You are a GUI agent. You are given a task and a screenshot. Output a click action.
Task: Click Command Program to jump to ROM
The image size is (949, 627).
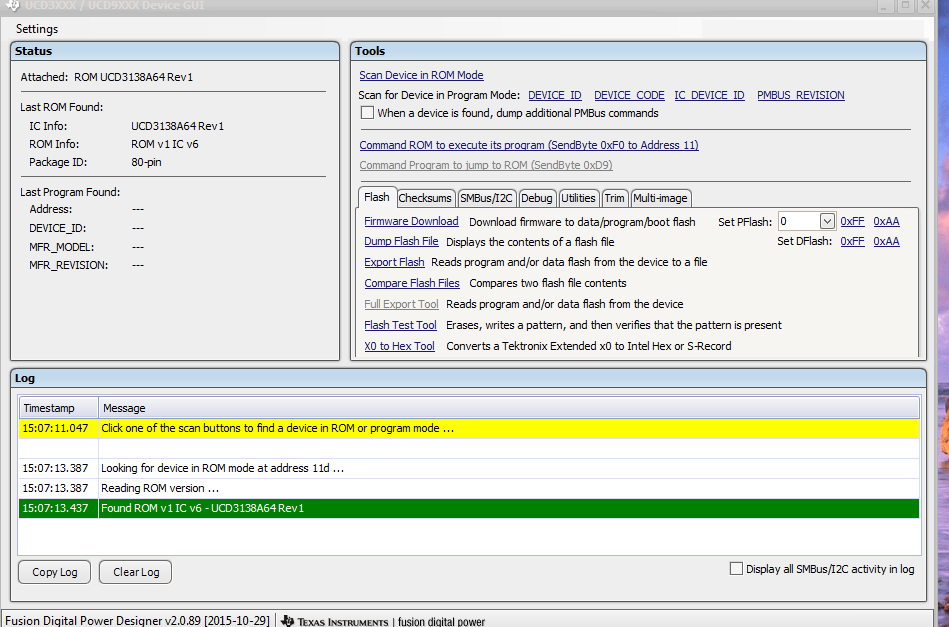[486, 165]
